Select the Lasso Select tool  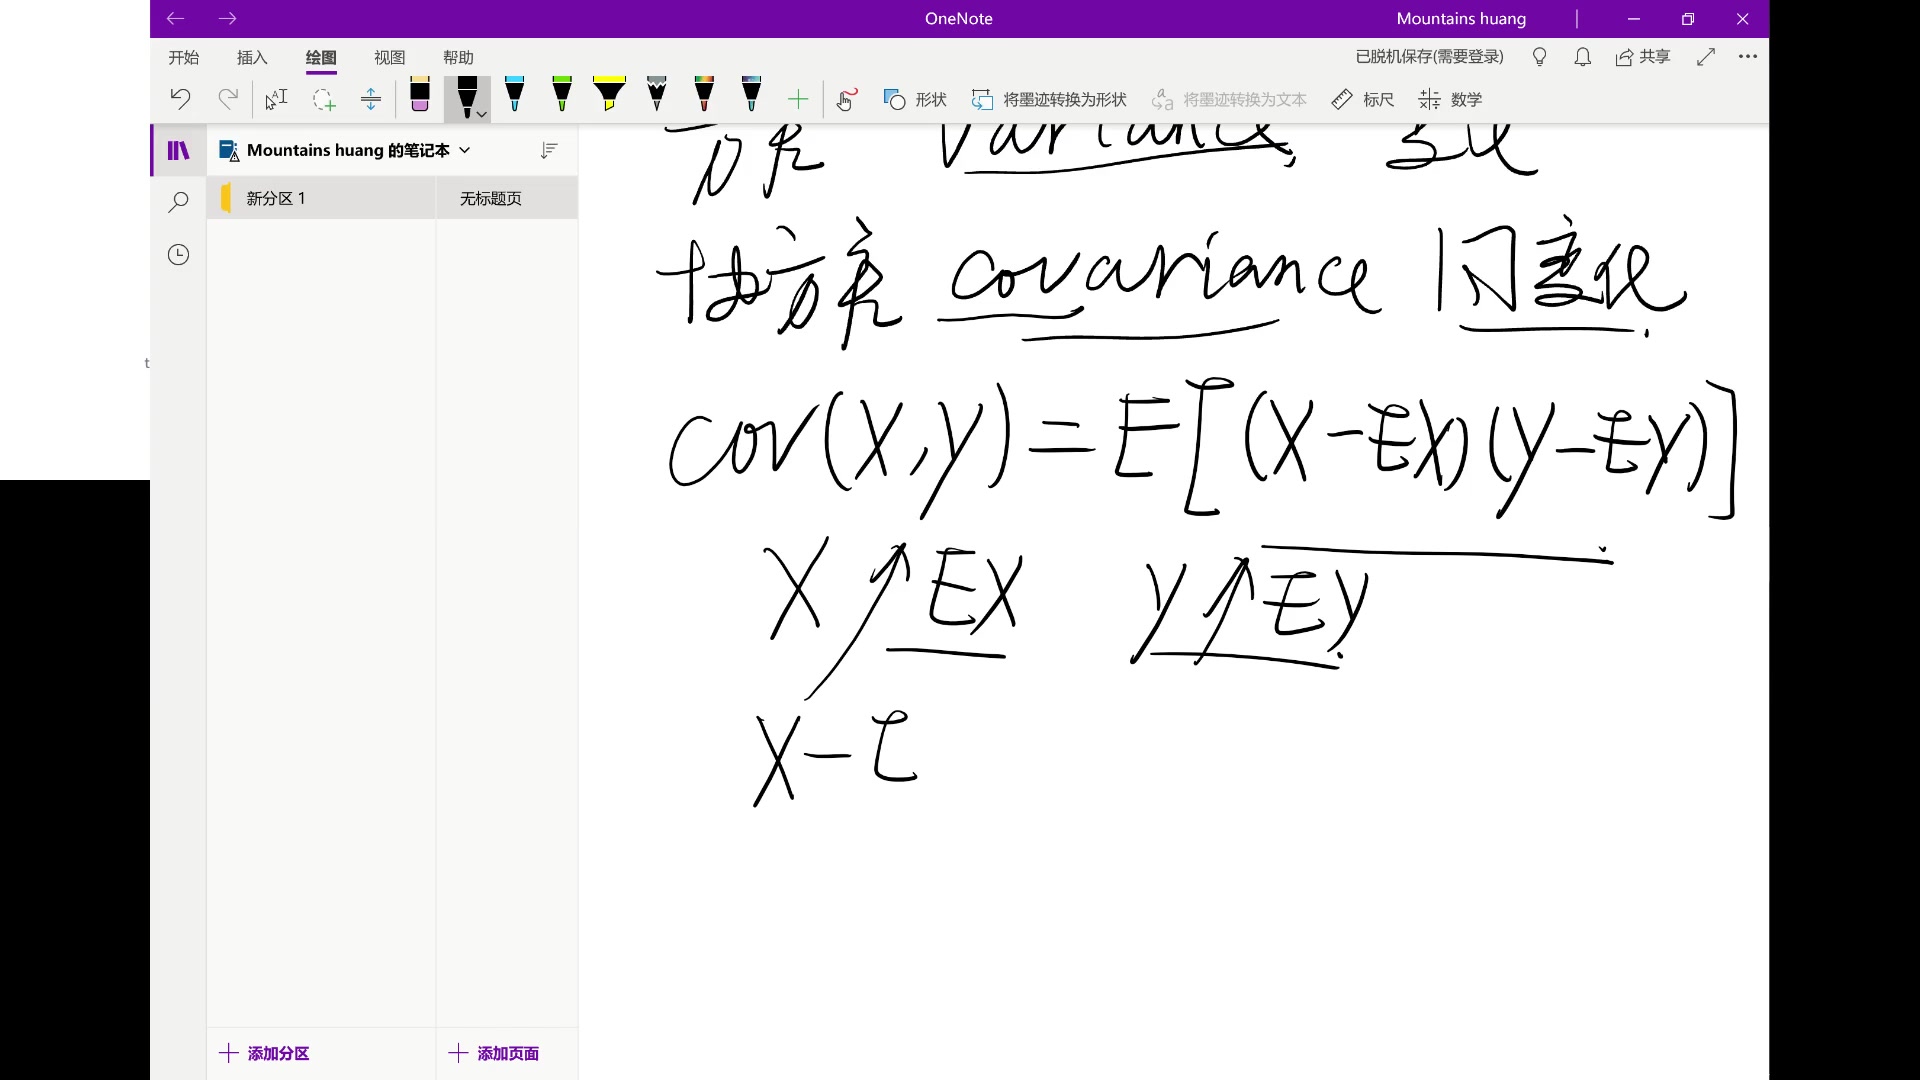click(323, 99)
